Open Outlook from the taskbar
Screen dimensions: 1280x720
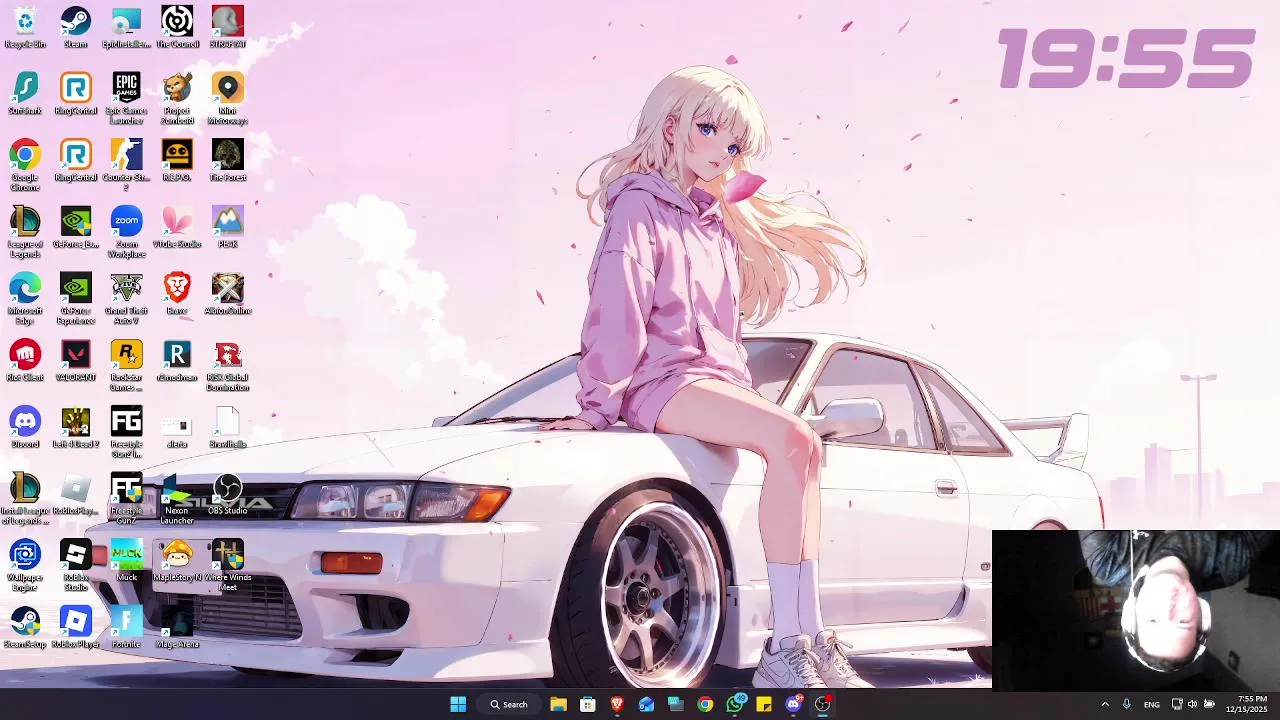[x=646, y=704]
